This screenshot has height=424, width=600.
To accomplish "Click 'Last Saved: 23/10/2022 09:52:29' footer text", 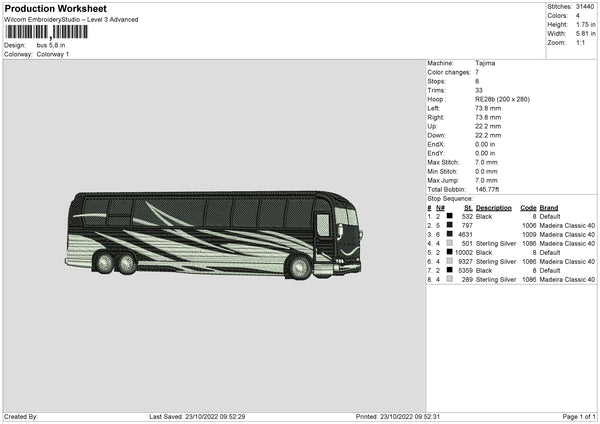I will point(197,416).
